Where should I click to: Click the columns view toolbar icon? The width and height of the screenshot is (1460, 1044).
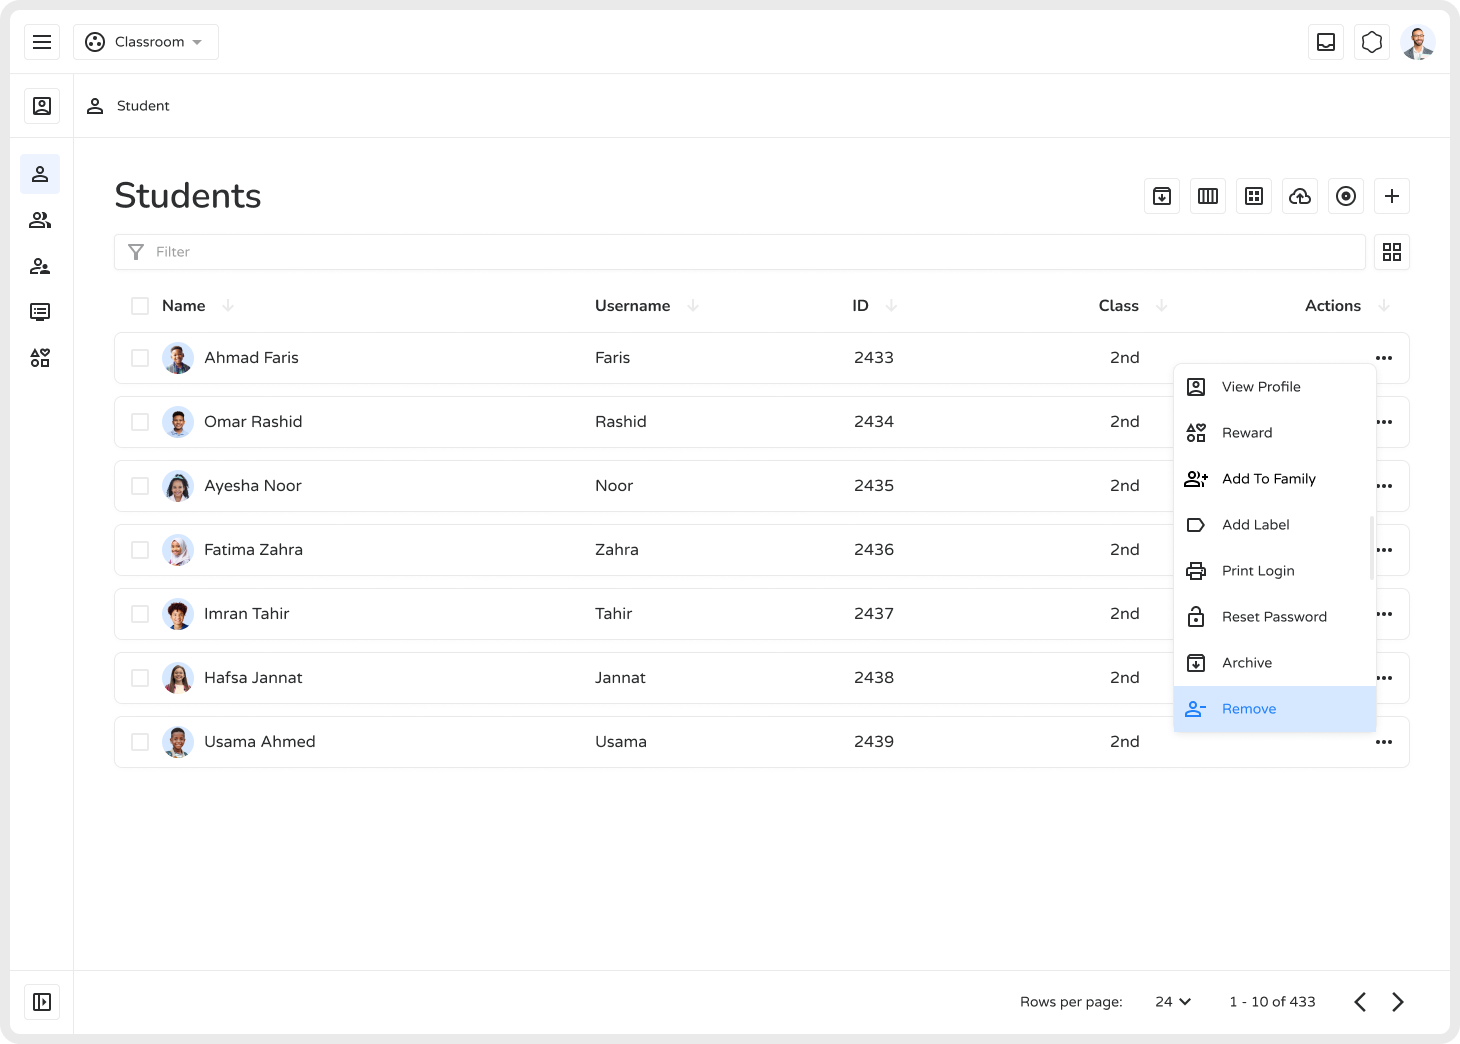click(x=1208, y=196)
